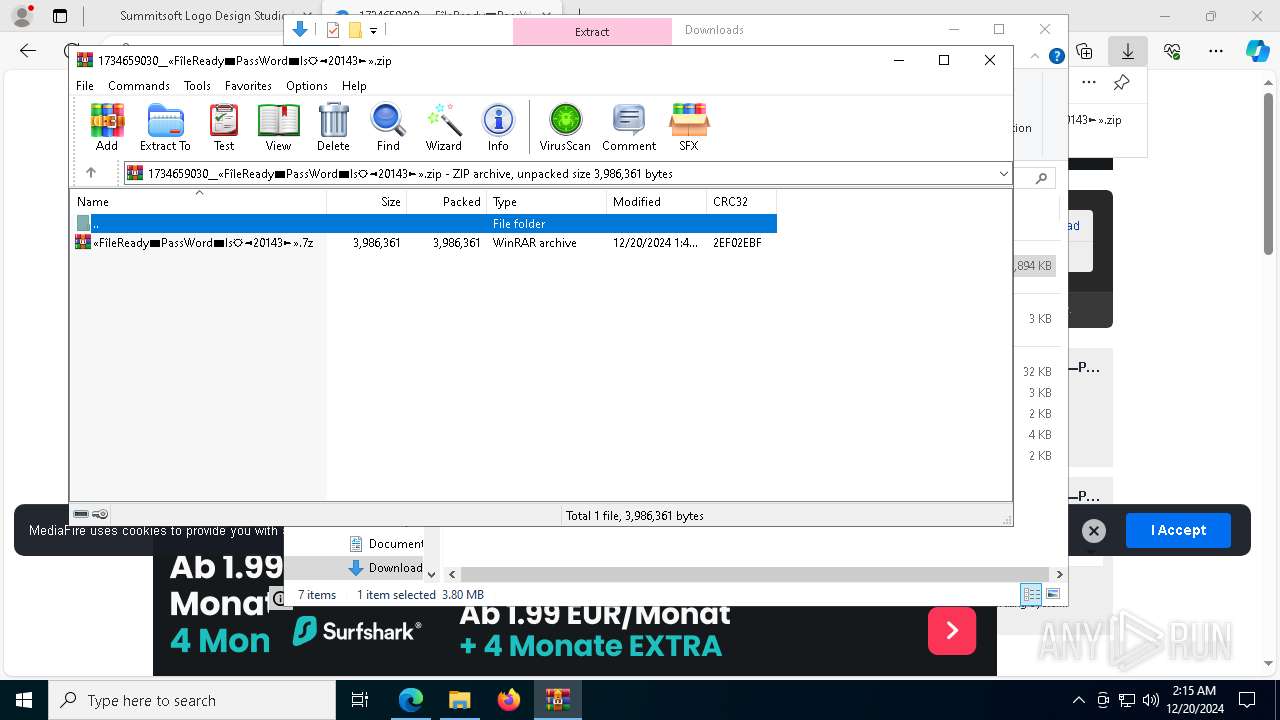Screen dimensions: 1280x720
Task: Open Edge Copilot icon
Action: [x=1257, y=50]
